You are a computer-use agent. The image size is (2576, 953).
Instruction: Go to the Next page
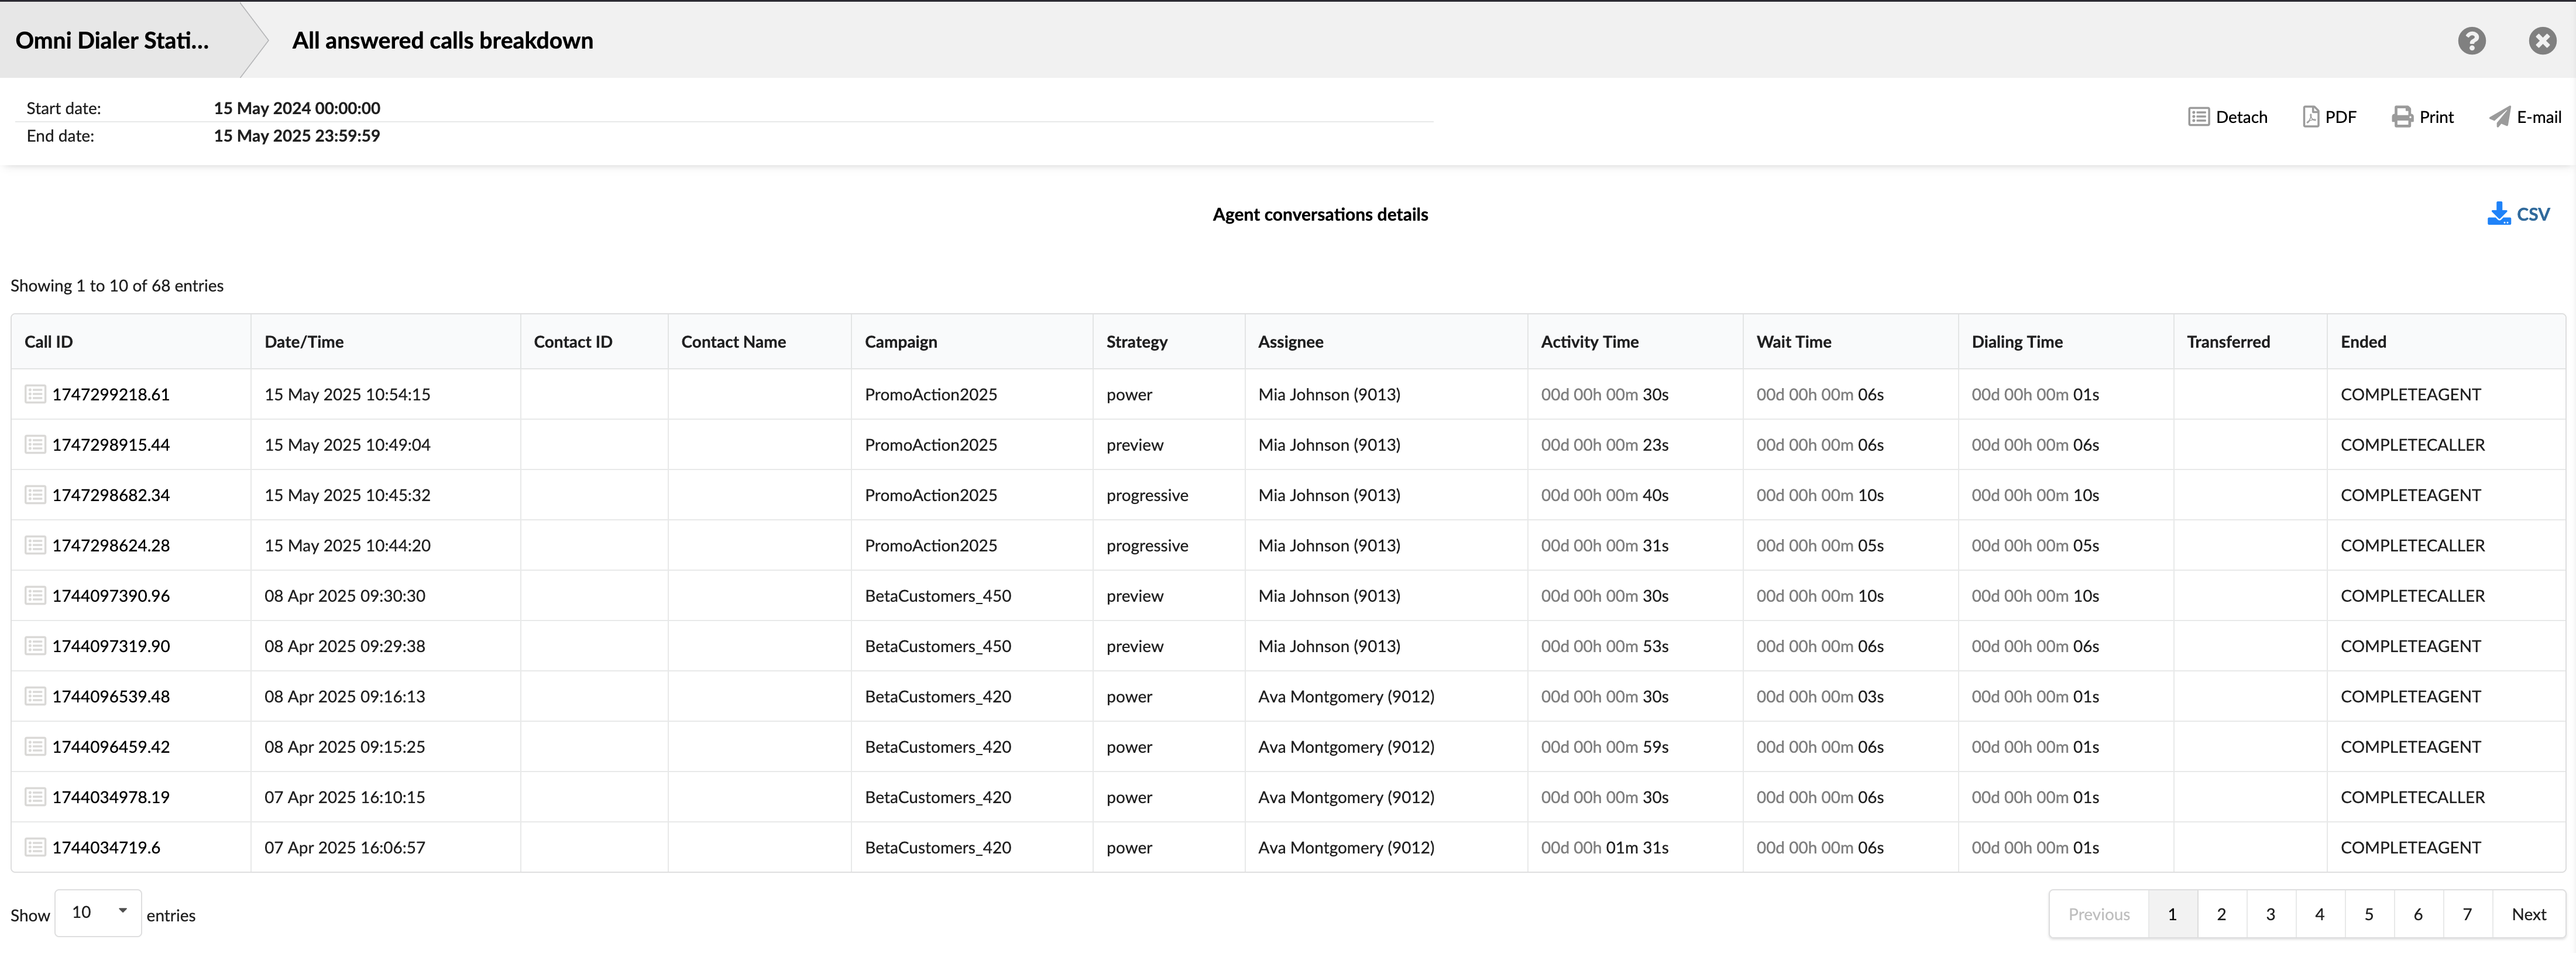[x=2529, y=913]
